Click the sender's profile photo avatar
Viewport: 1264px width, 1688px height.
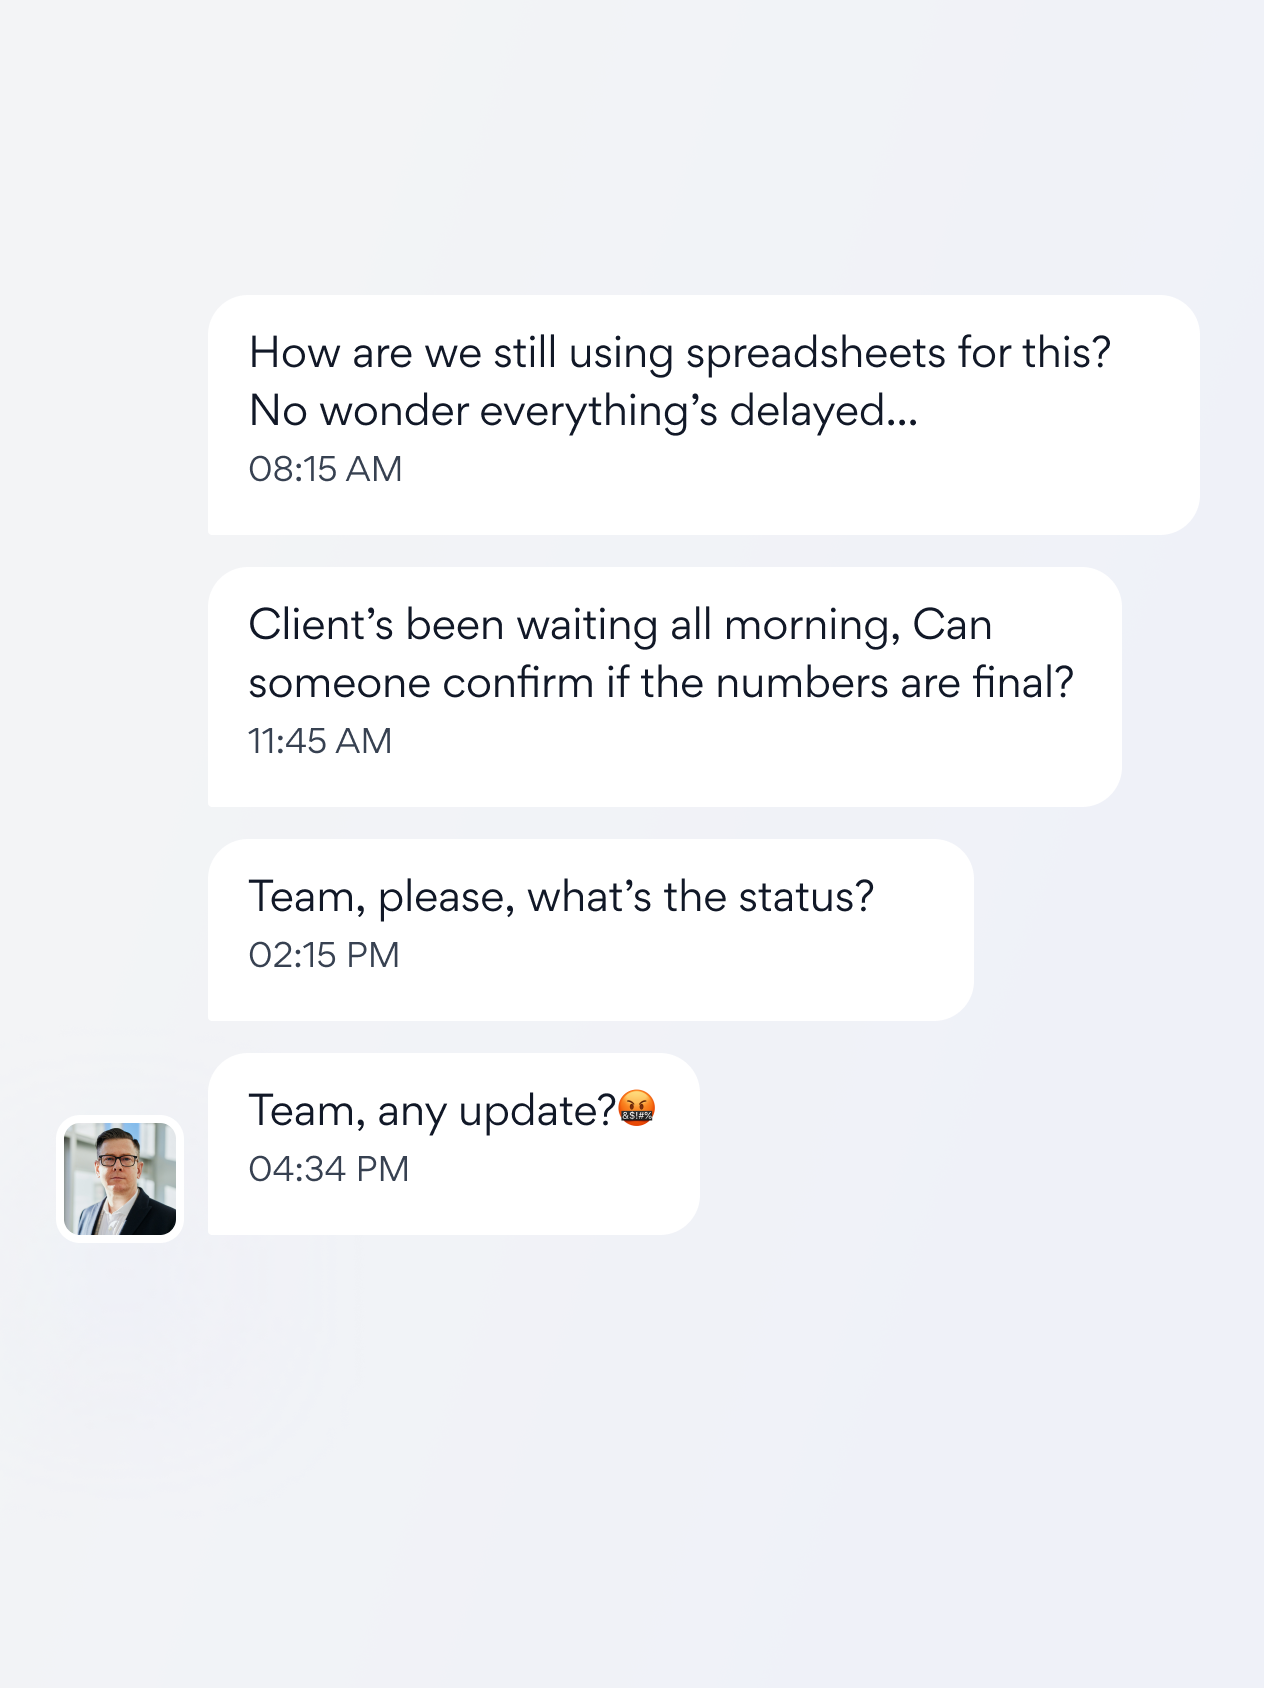tap(120, 1178)
